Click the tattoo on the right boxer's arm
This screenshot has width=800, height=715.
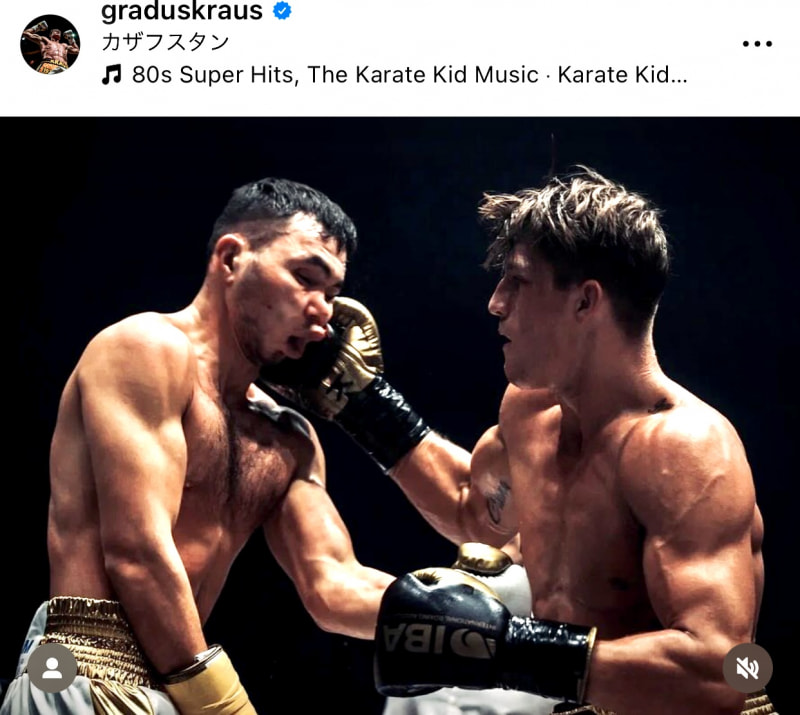coord(498,503)
